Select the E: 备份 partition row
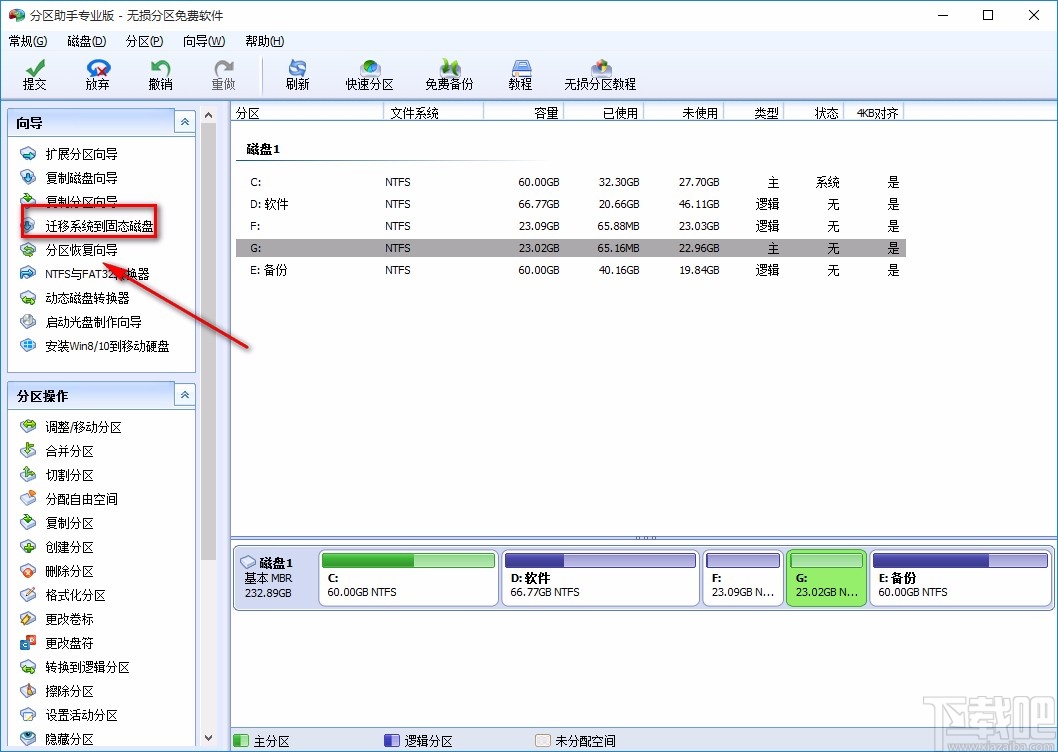Image resolution: width=1058 pixels, height=752 pixels. (571, 270)
